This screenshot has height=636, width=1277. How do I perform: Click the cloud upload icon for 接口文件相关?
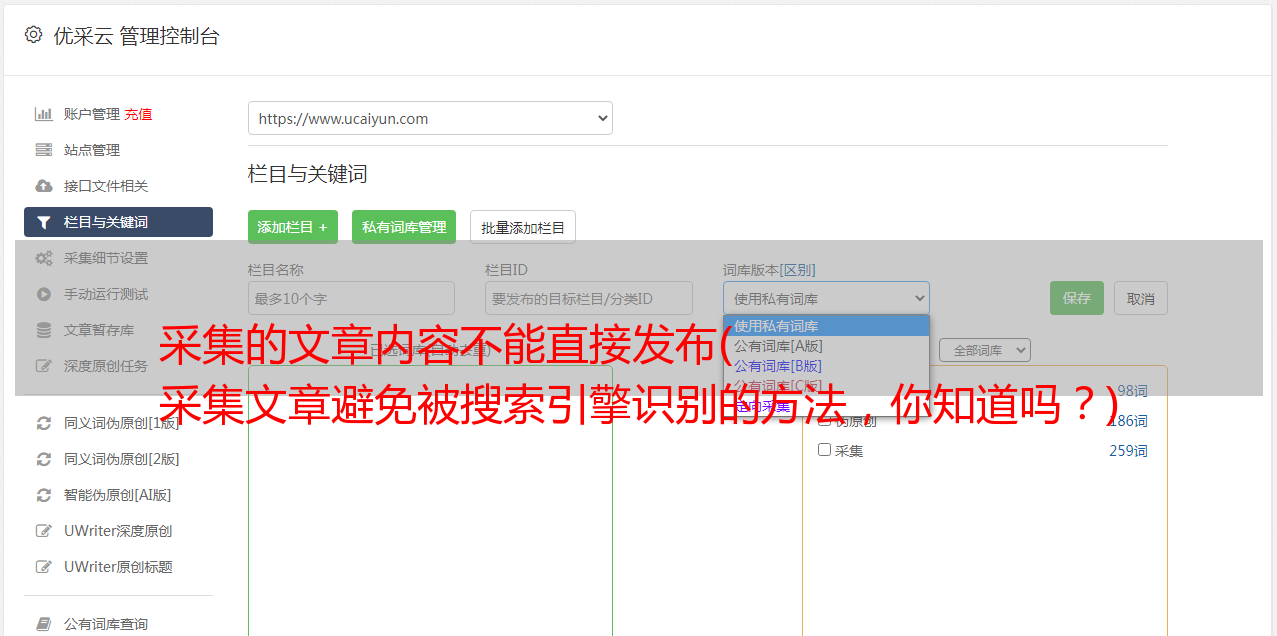pos(44,186)
